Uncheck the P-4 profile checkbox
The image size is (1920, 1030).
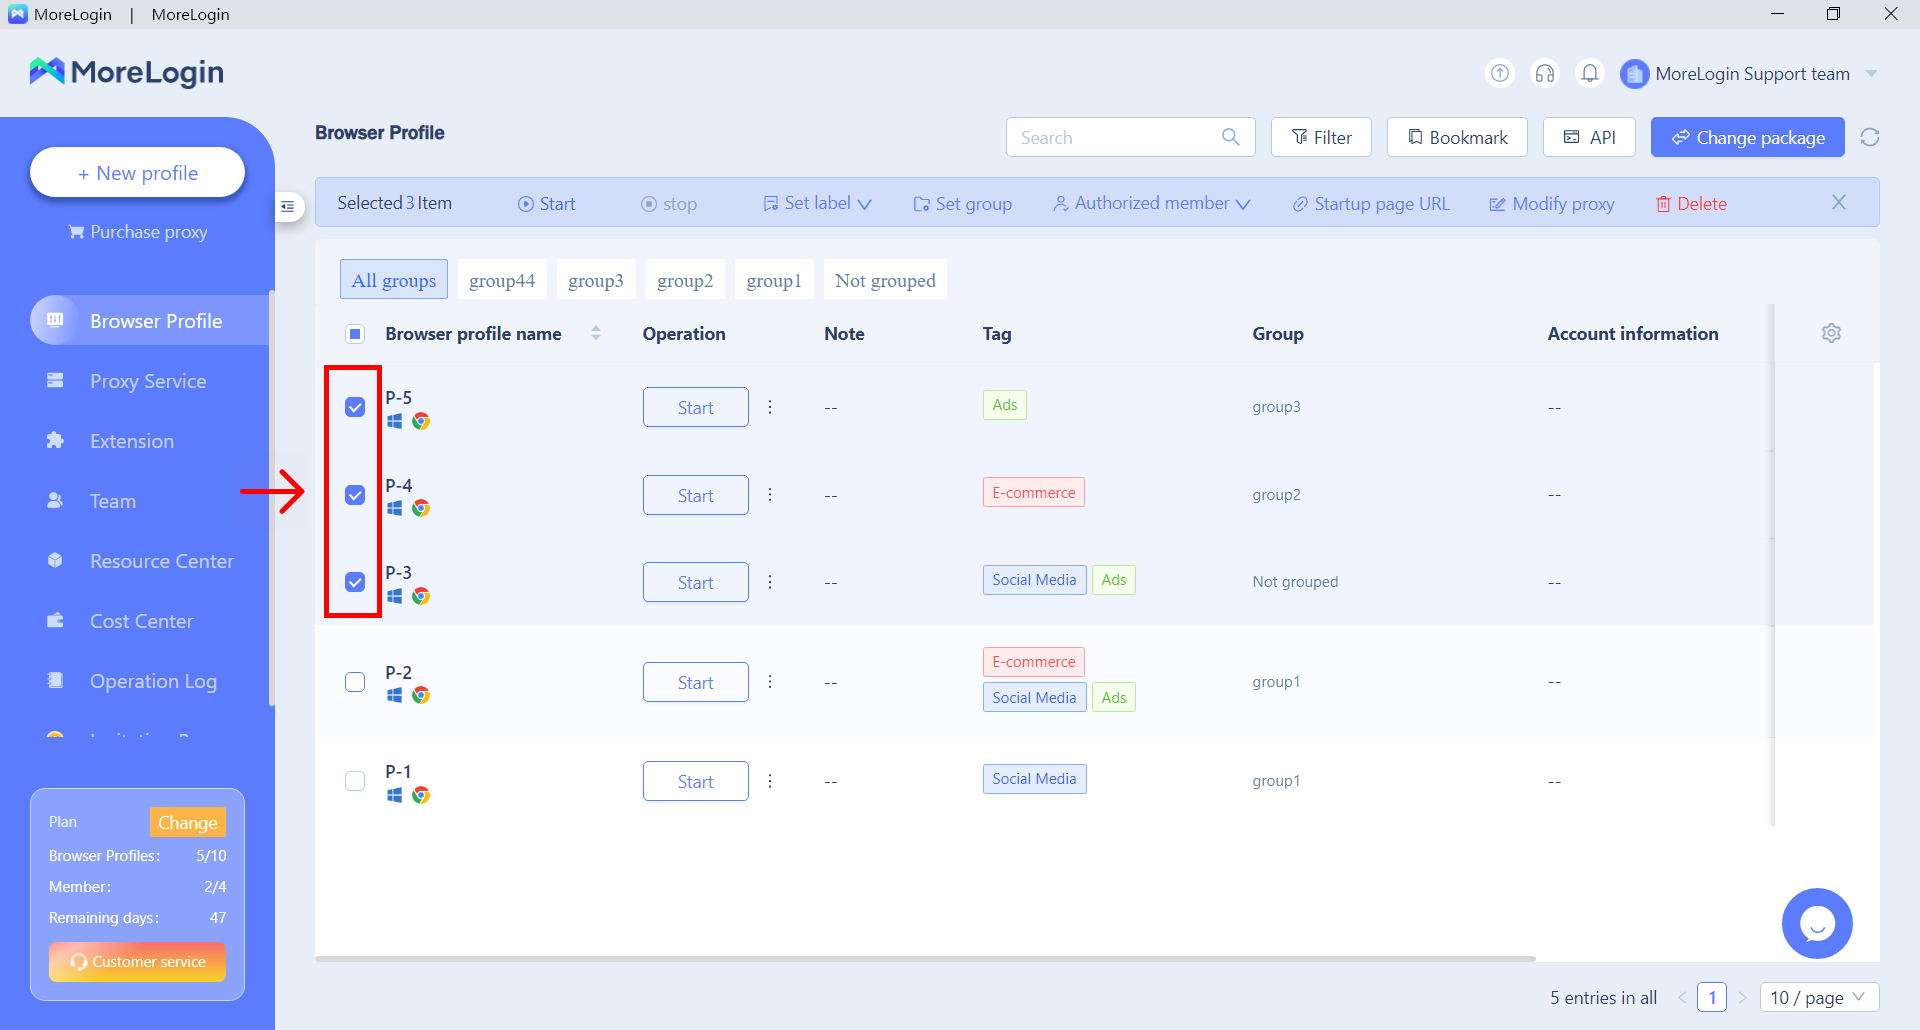point(355,495)
